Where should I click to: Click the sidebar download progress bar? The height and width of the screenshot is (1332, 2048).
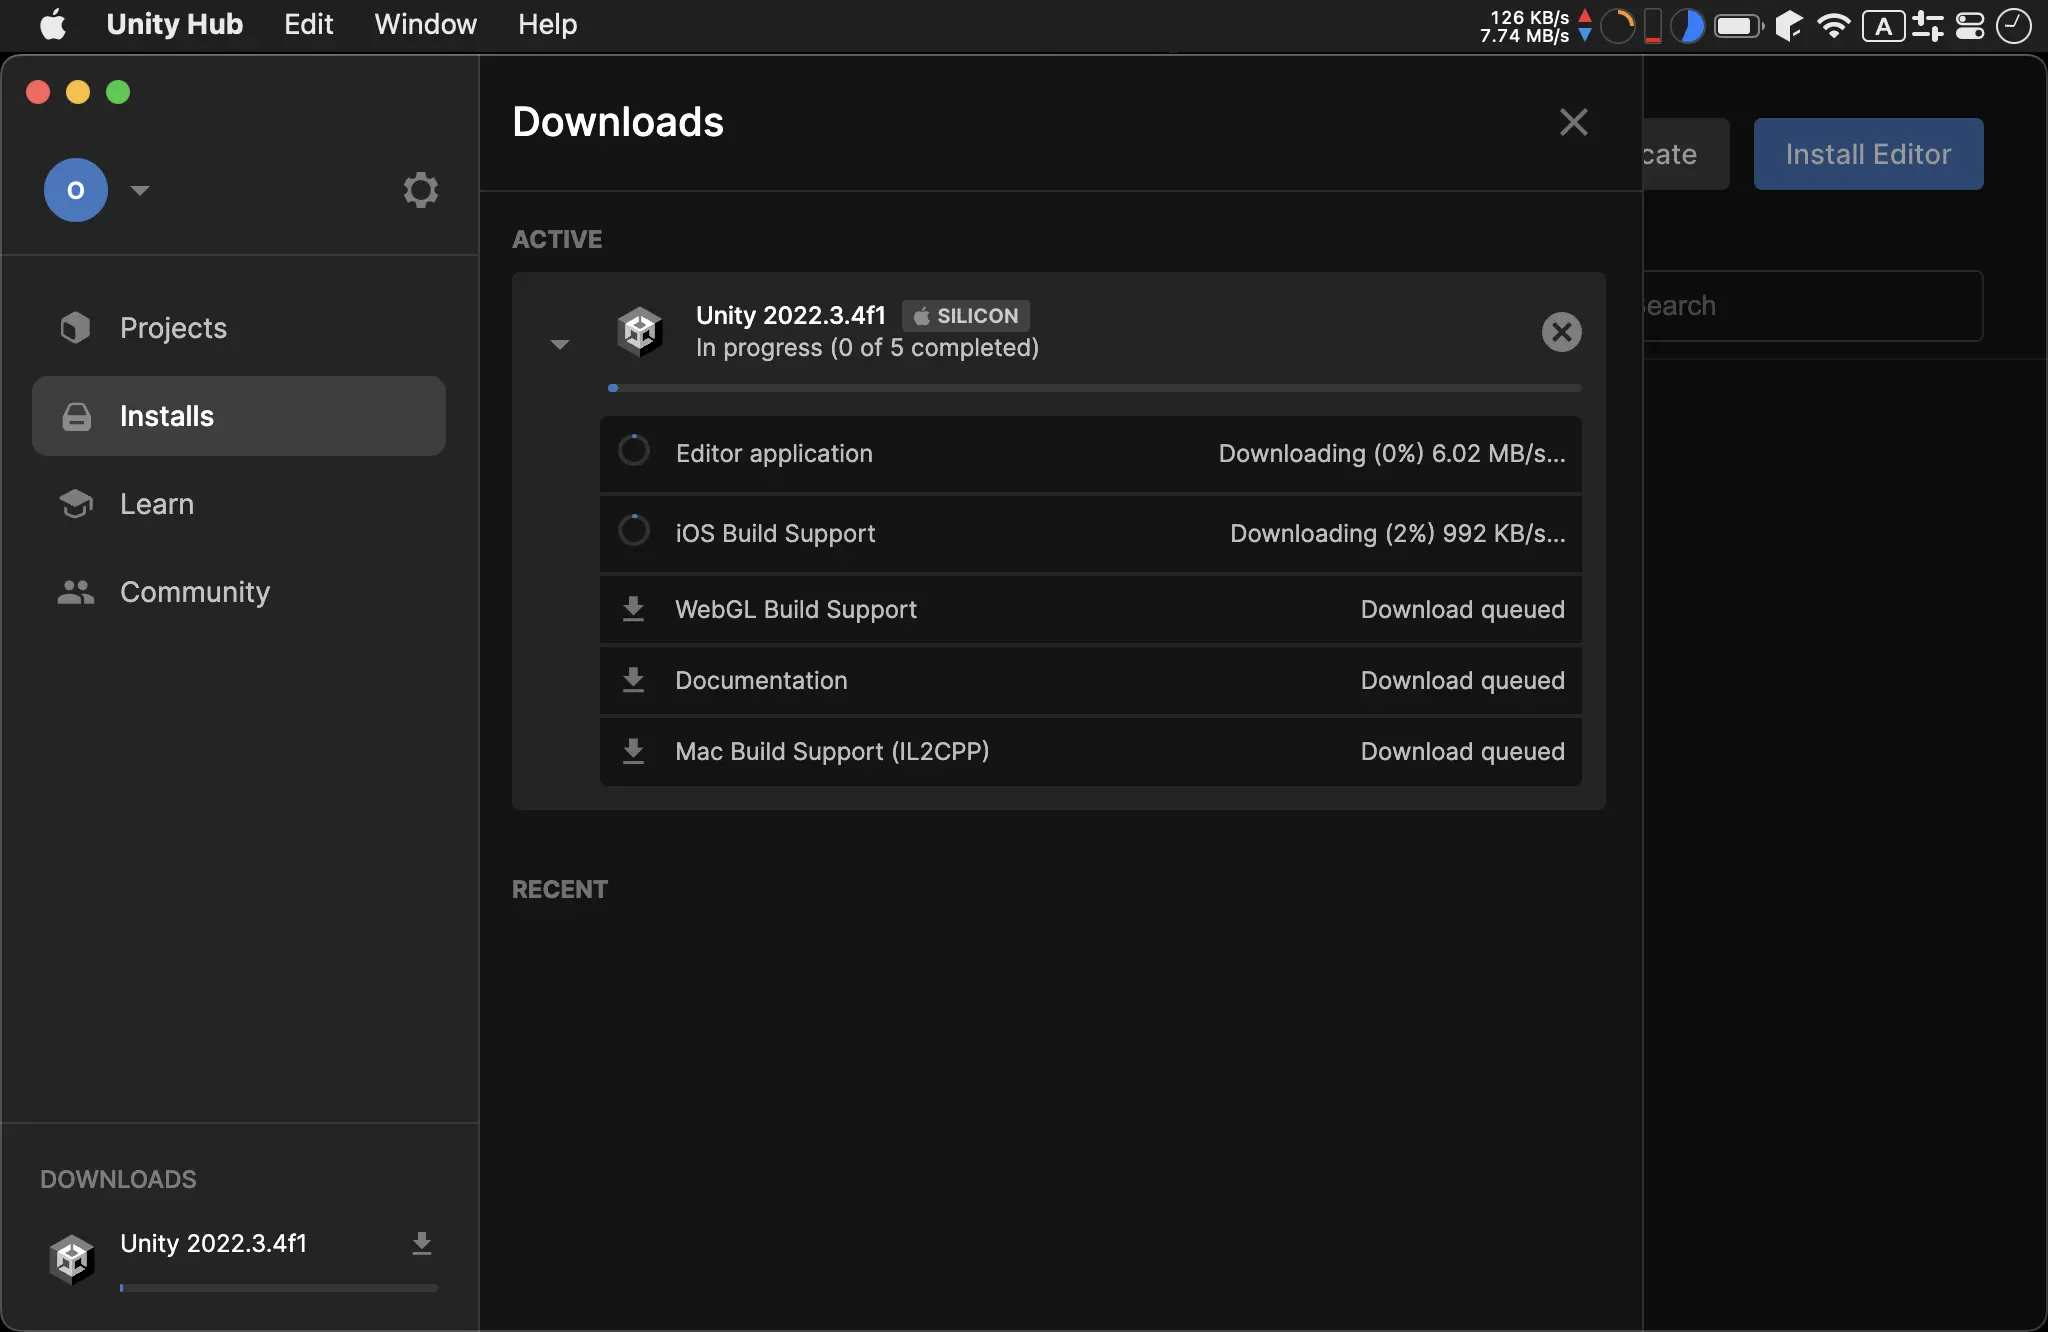[278, 1288]
